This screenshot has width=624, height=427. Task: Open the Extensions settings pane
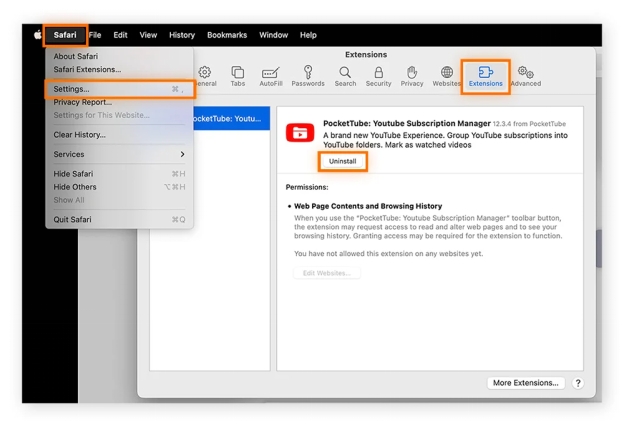pyautogui.click(x=486, y=76)
